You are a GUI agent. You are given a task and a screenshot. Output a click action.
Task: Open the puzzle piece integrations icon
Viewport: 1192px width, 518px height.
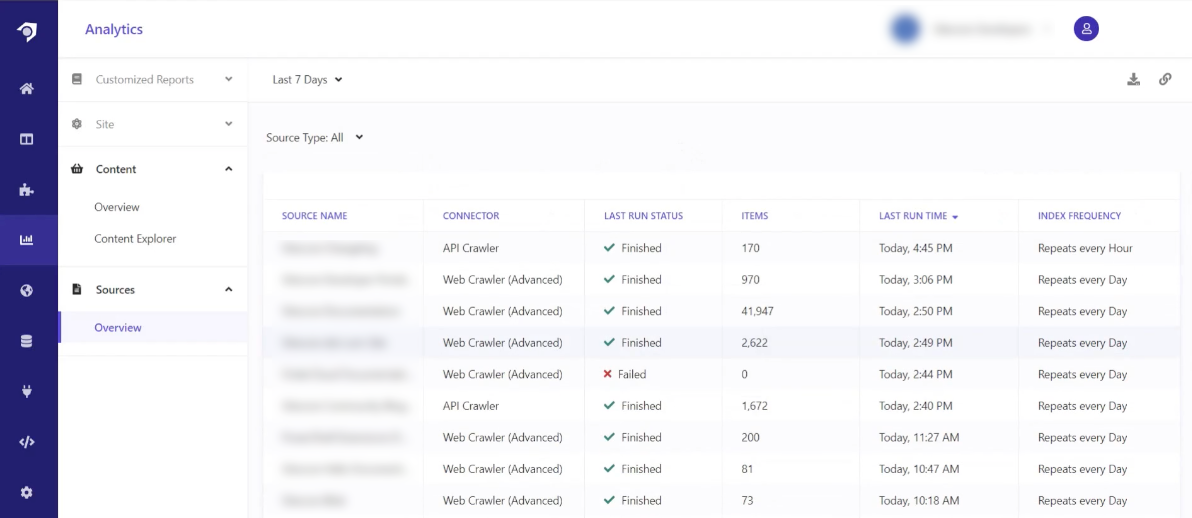coord(27,189)
